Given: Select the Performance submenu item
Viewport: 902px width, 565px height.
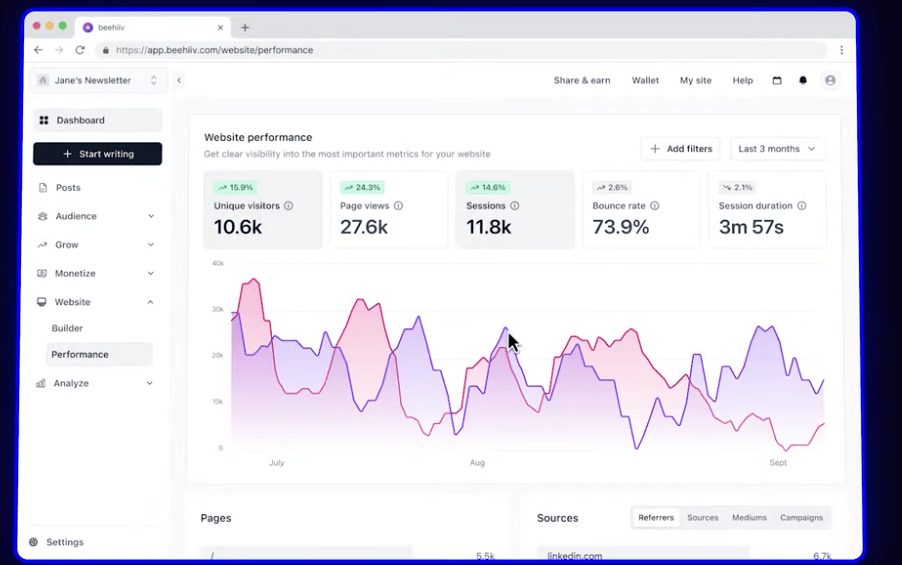Looking at the screenshot, I should click(x=99, y=354).
